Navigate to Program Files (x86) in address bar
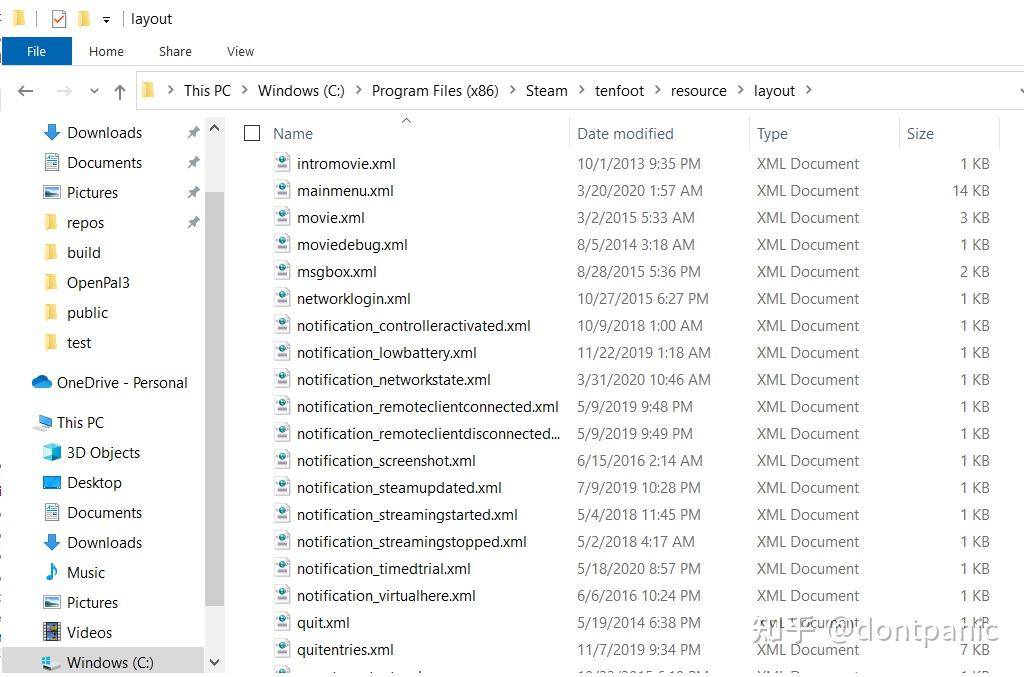Image resolution: width=1024 pixels, height=677 pixels. pos(435,91)
